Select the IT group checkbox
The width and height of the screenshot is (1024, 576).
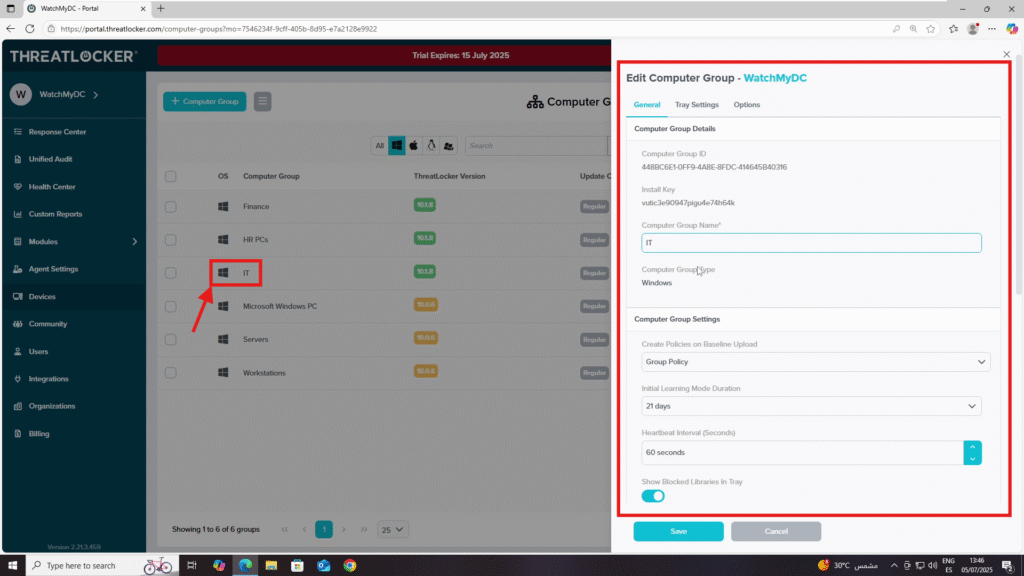170,273
